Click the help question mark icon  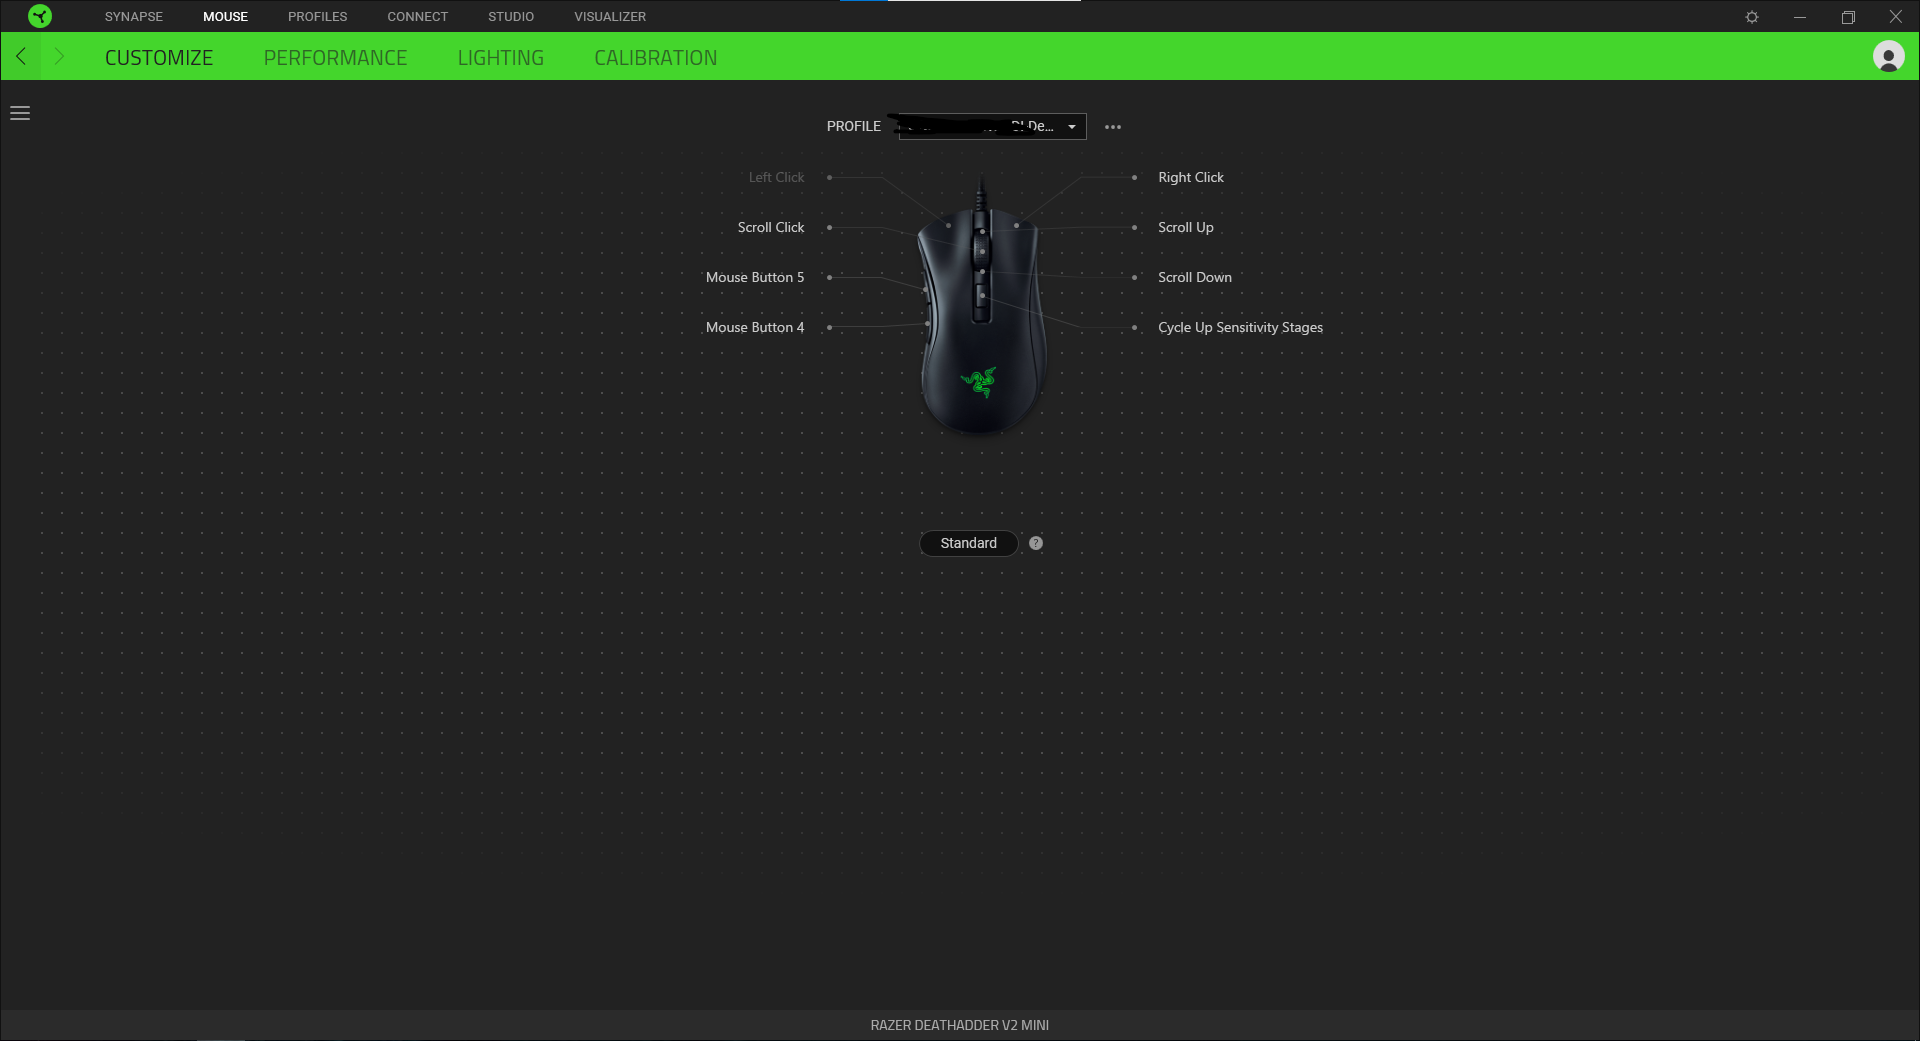click(1036, 543)
